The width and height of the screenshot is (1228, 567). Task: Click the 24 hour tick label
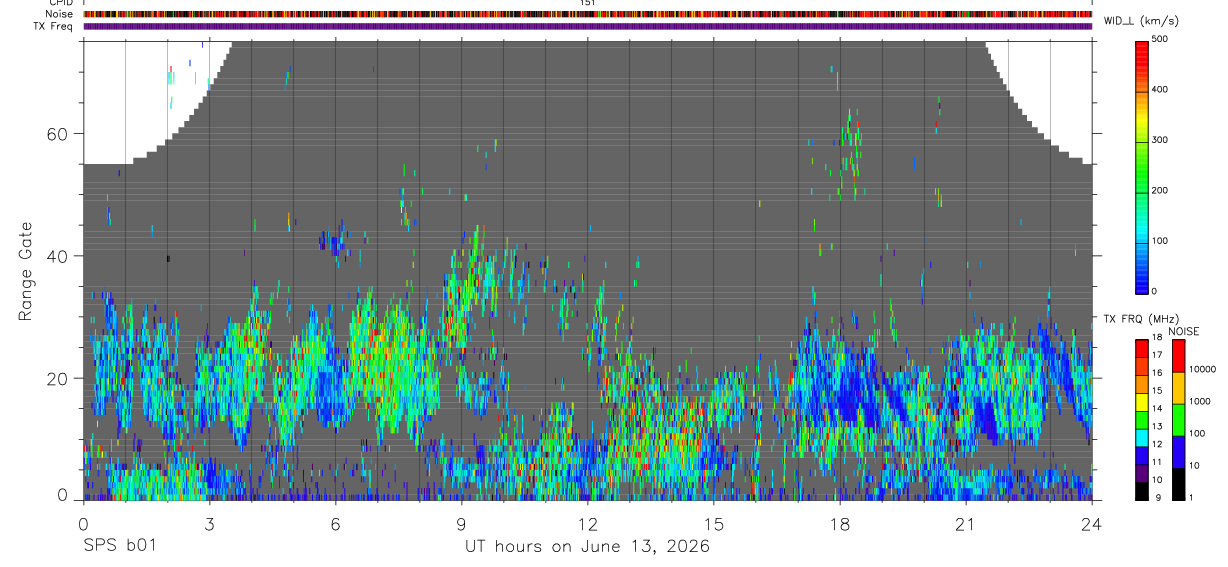click(x=1092, y=524)
